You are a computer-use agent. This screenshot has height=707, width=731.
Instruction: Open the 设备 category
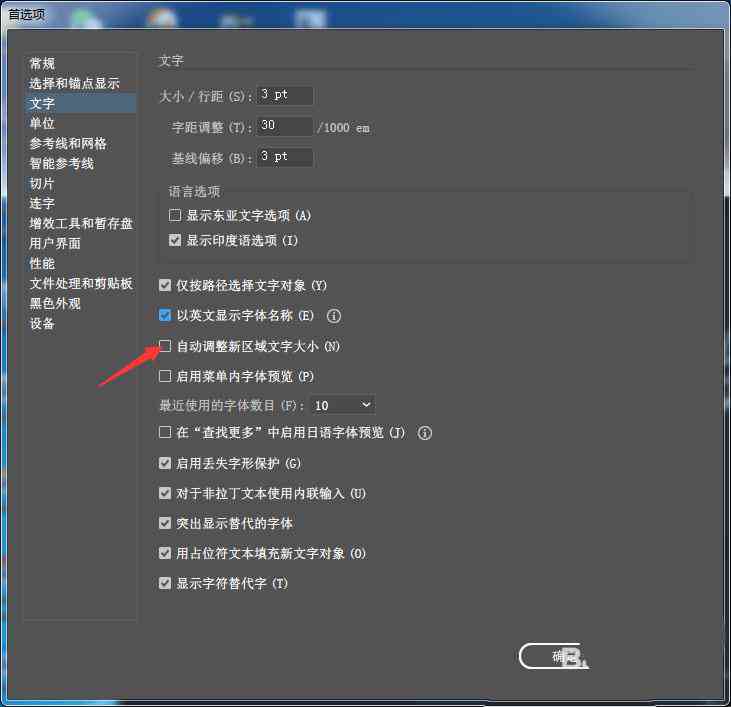pos(42,324)
